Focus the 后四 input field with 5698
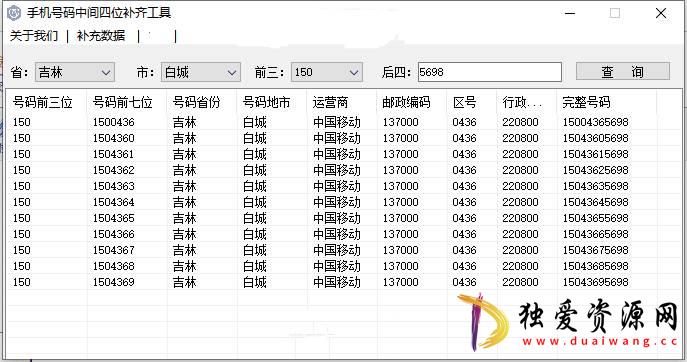This screenshot has width=687, height=362. tap(490, 72)
